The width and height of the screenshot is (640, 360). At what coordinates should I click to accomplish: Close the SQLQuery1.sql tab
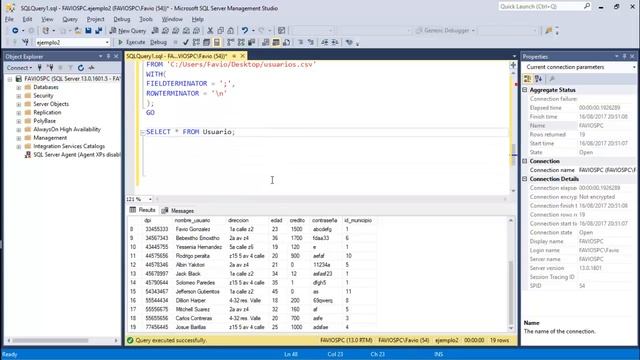[x=243, y=56]
